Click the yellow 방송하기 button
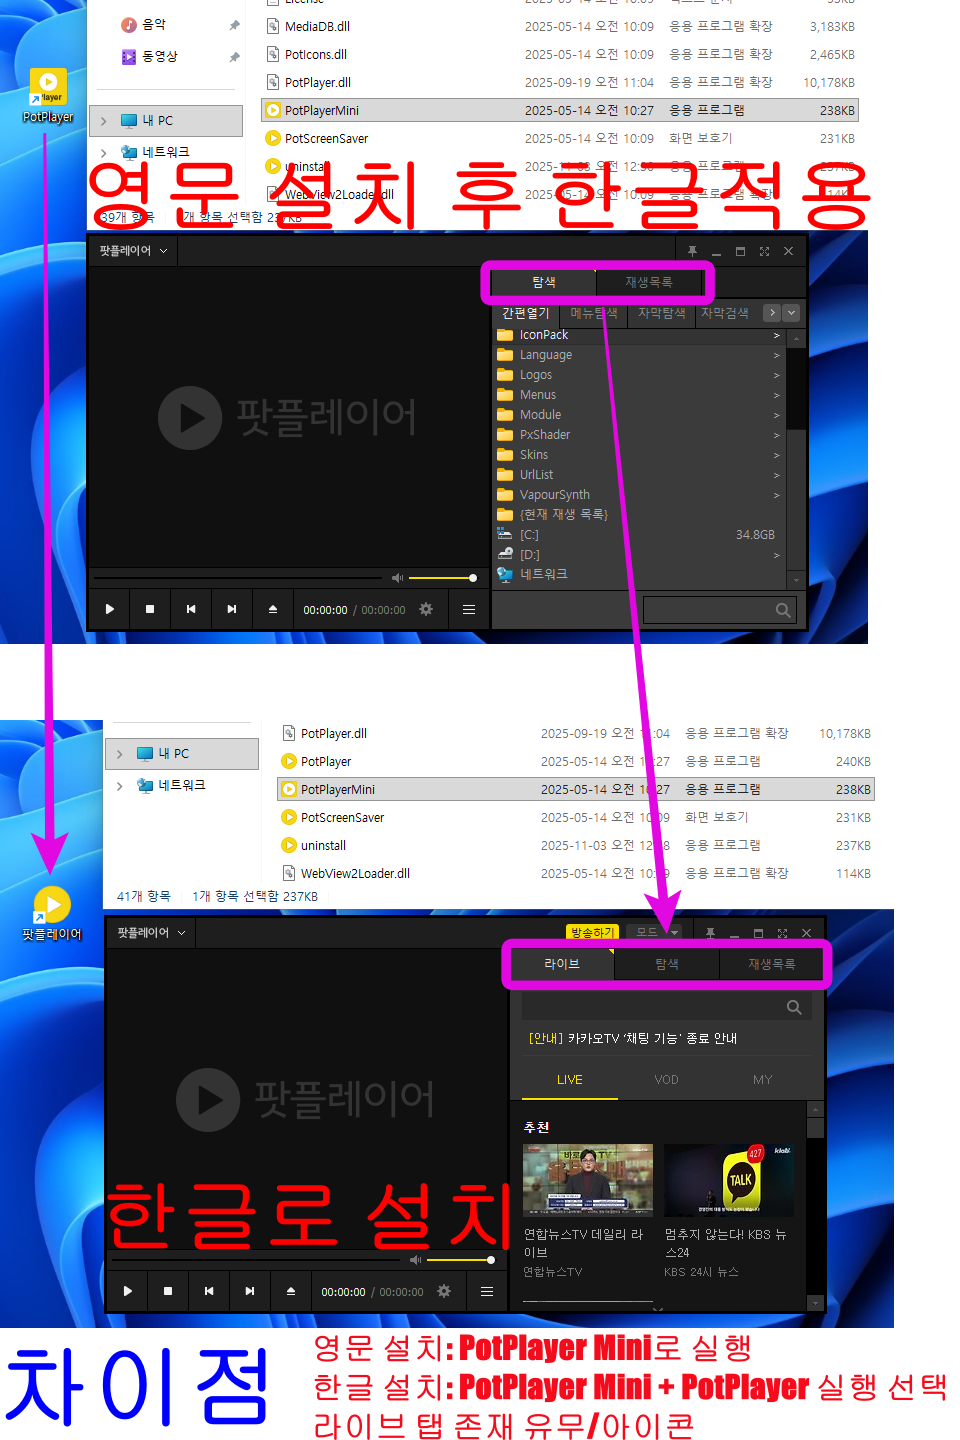 click(x=592, y=932)
